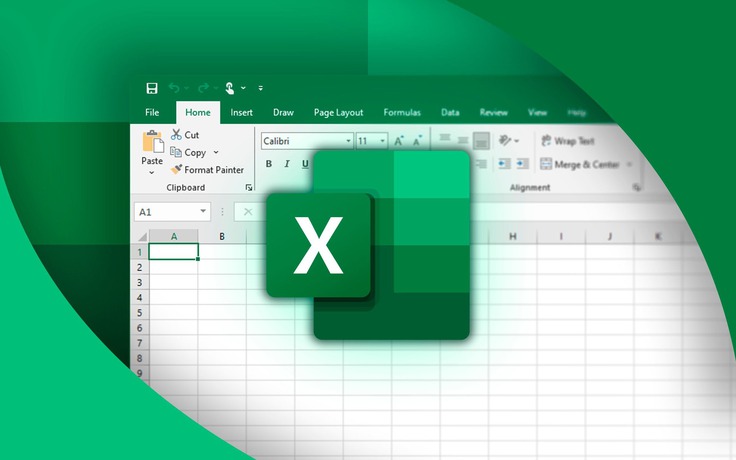Screen dimensions: 736x460
Task: Open Alignment settings dialog launcher
Action: click(636, 187)
